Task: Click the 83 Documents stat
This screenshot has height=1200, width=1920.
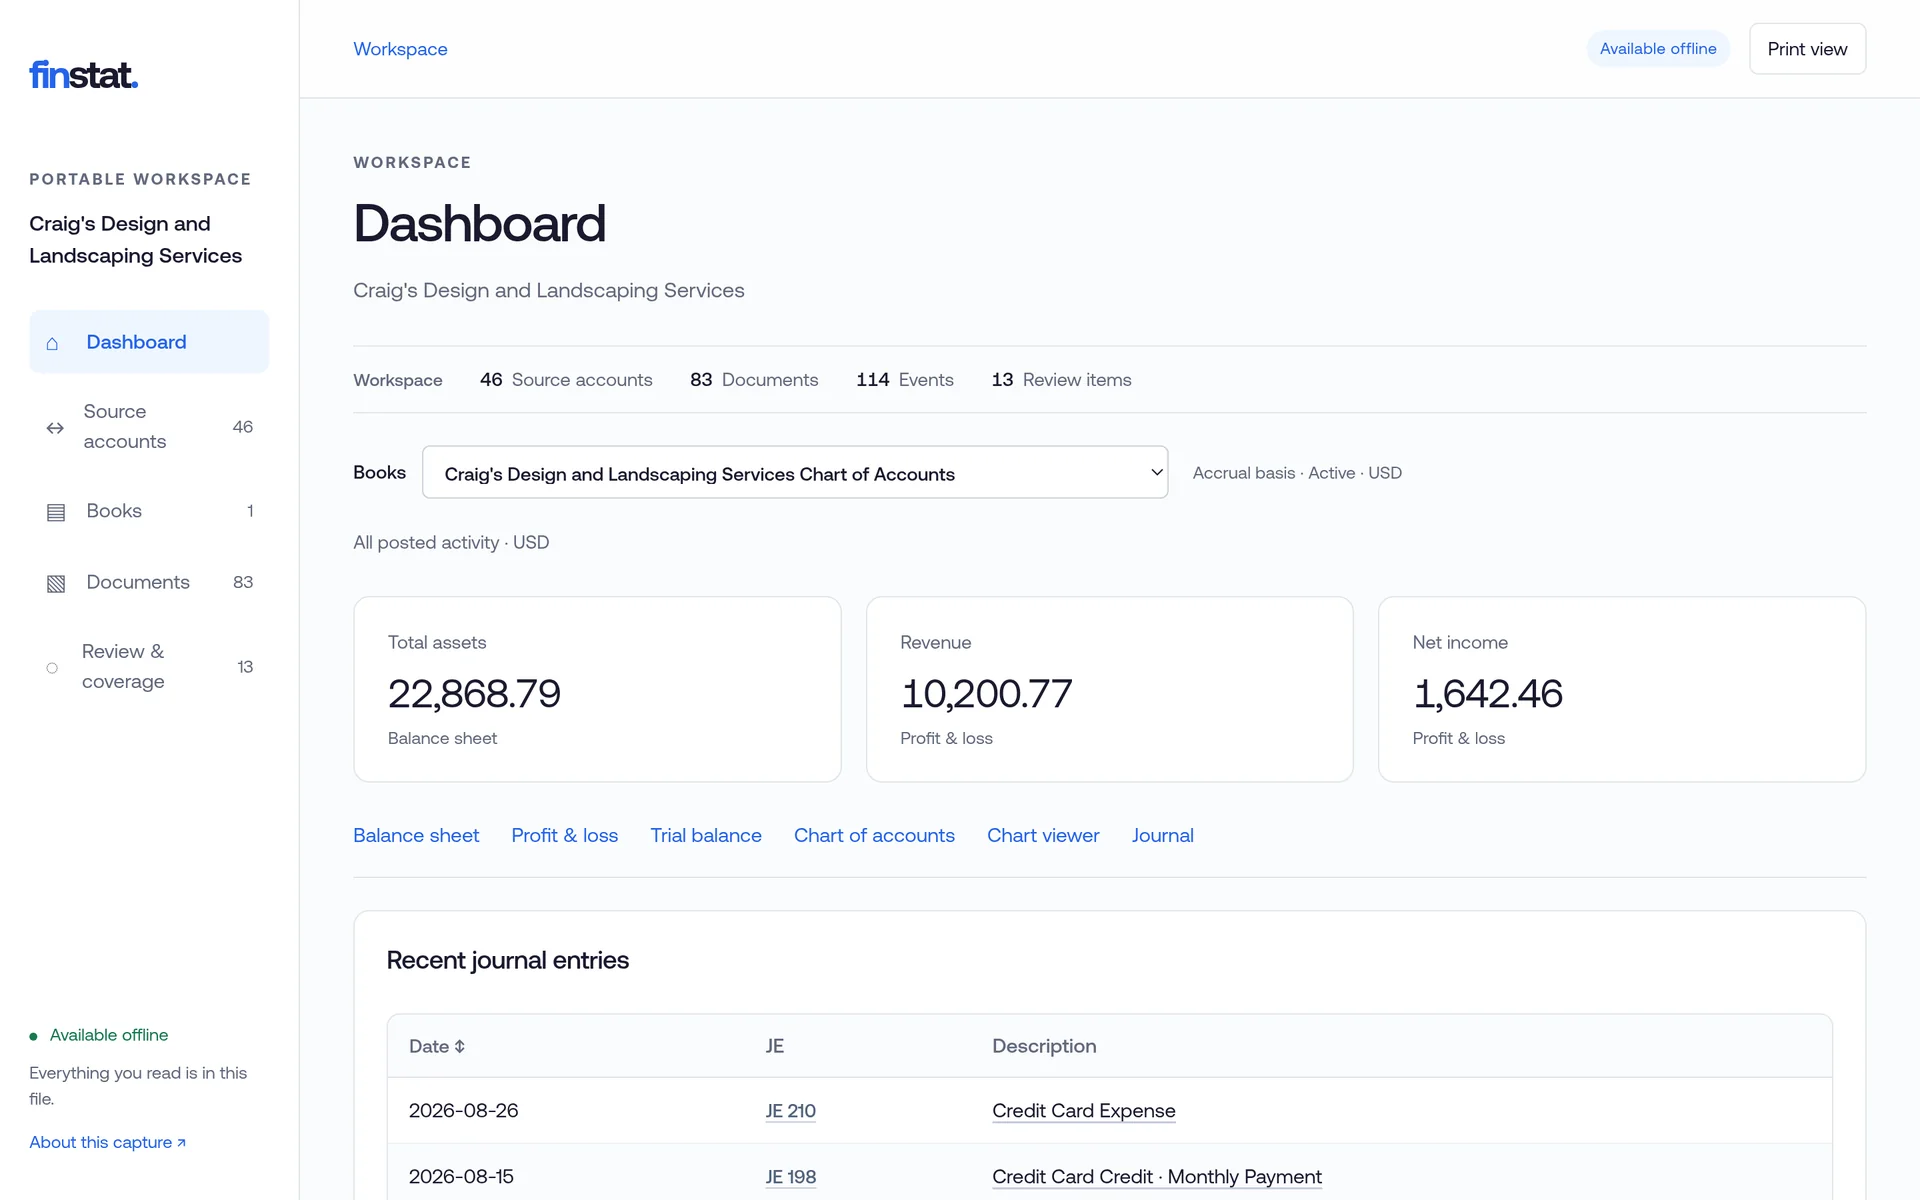Action: point(754,380)
